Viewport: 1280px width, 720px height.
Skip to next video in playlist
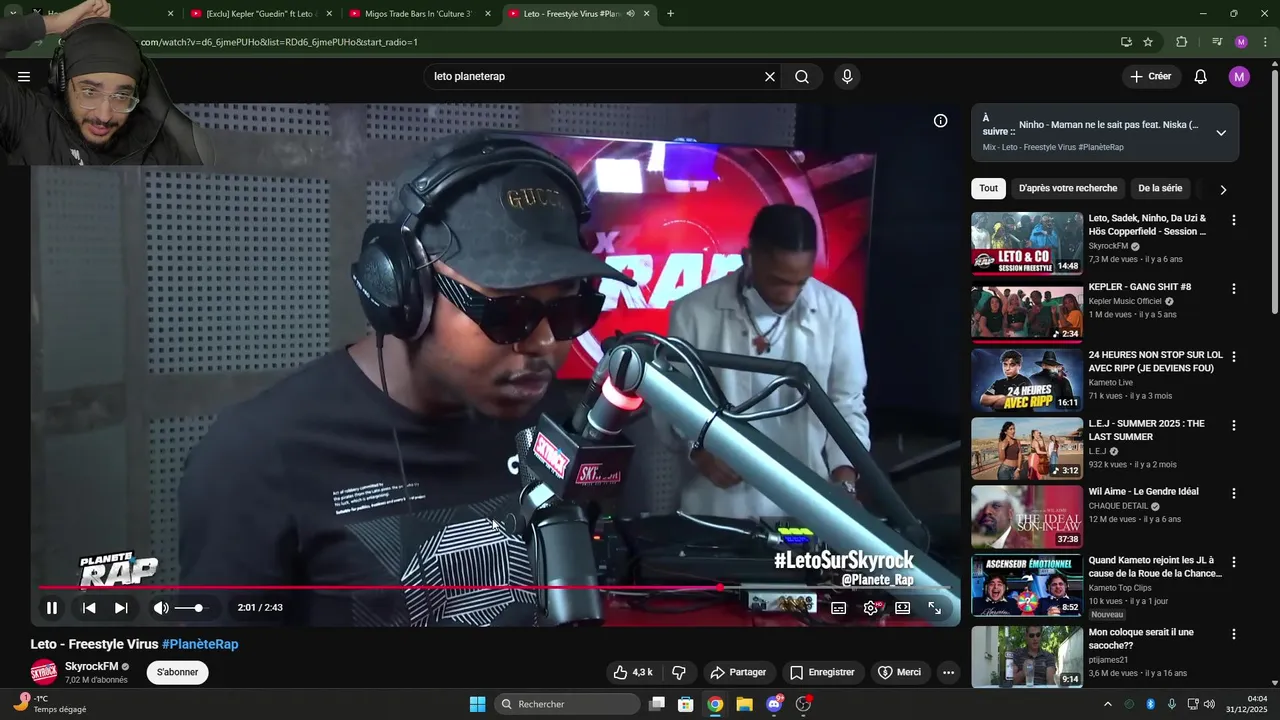[x=121, y=608]
